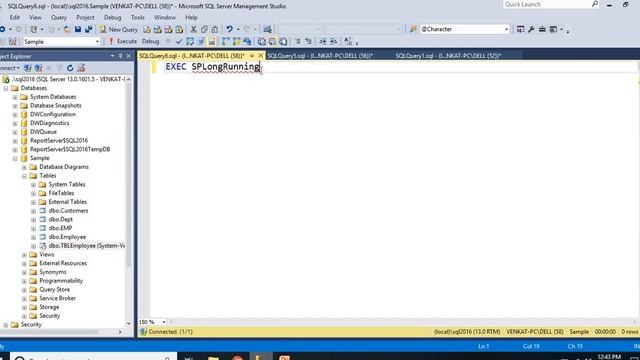Select the Query Store folder

(x=54, y=290)
